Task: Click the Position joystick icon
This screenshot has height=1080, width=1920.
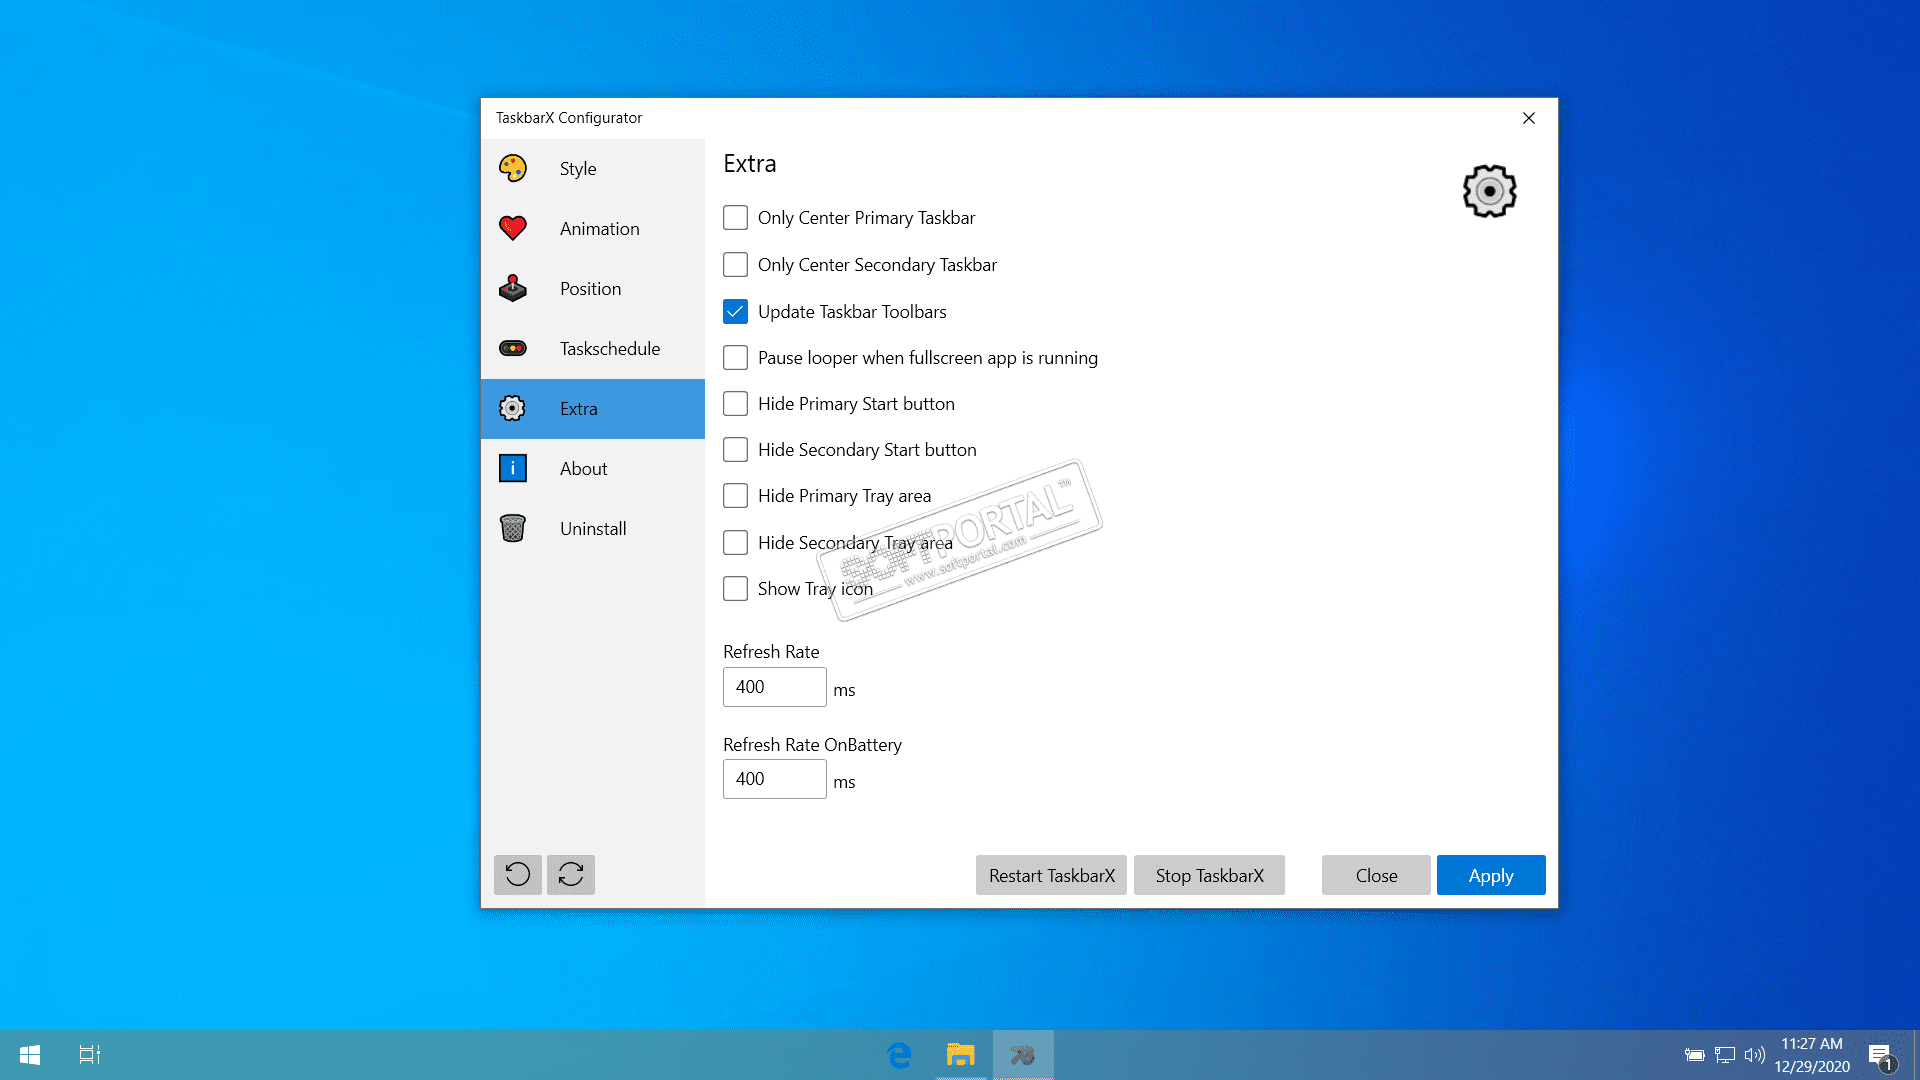Action: pos(513,288)
